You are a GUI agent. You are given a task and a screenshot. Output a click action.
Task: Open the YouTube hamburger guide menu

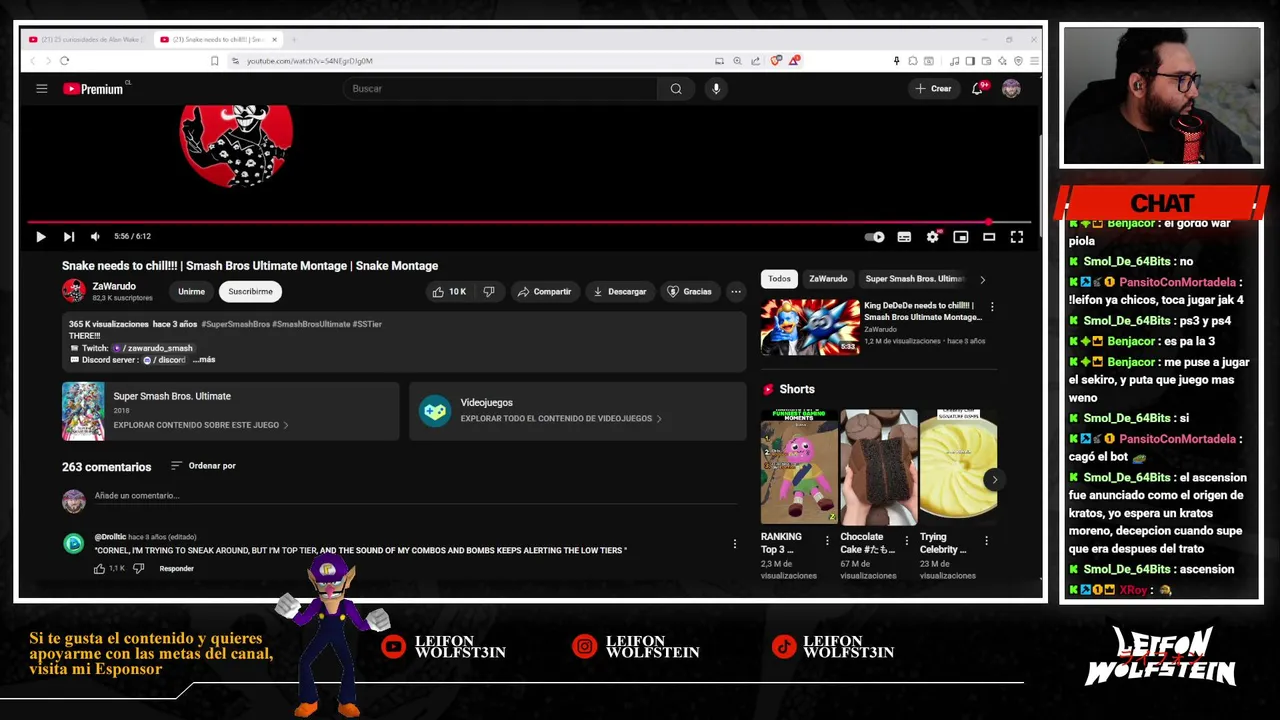42,89
